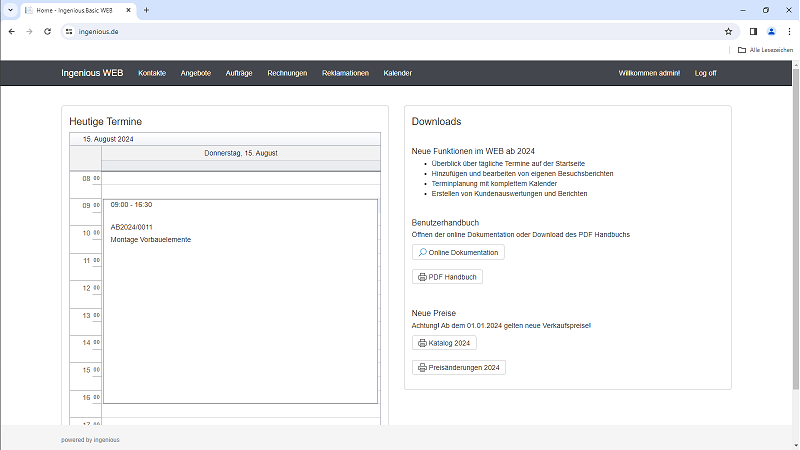Open the Aufträge menu
This screenshot has width=800, height=450.
239,73
